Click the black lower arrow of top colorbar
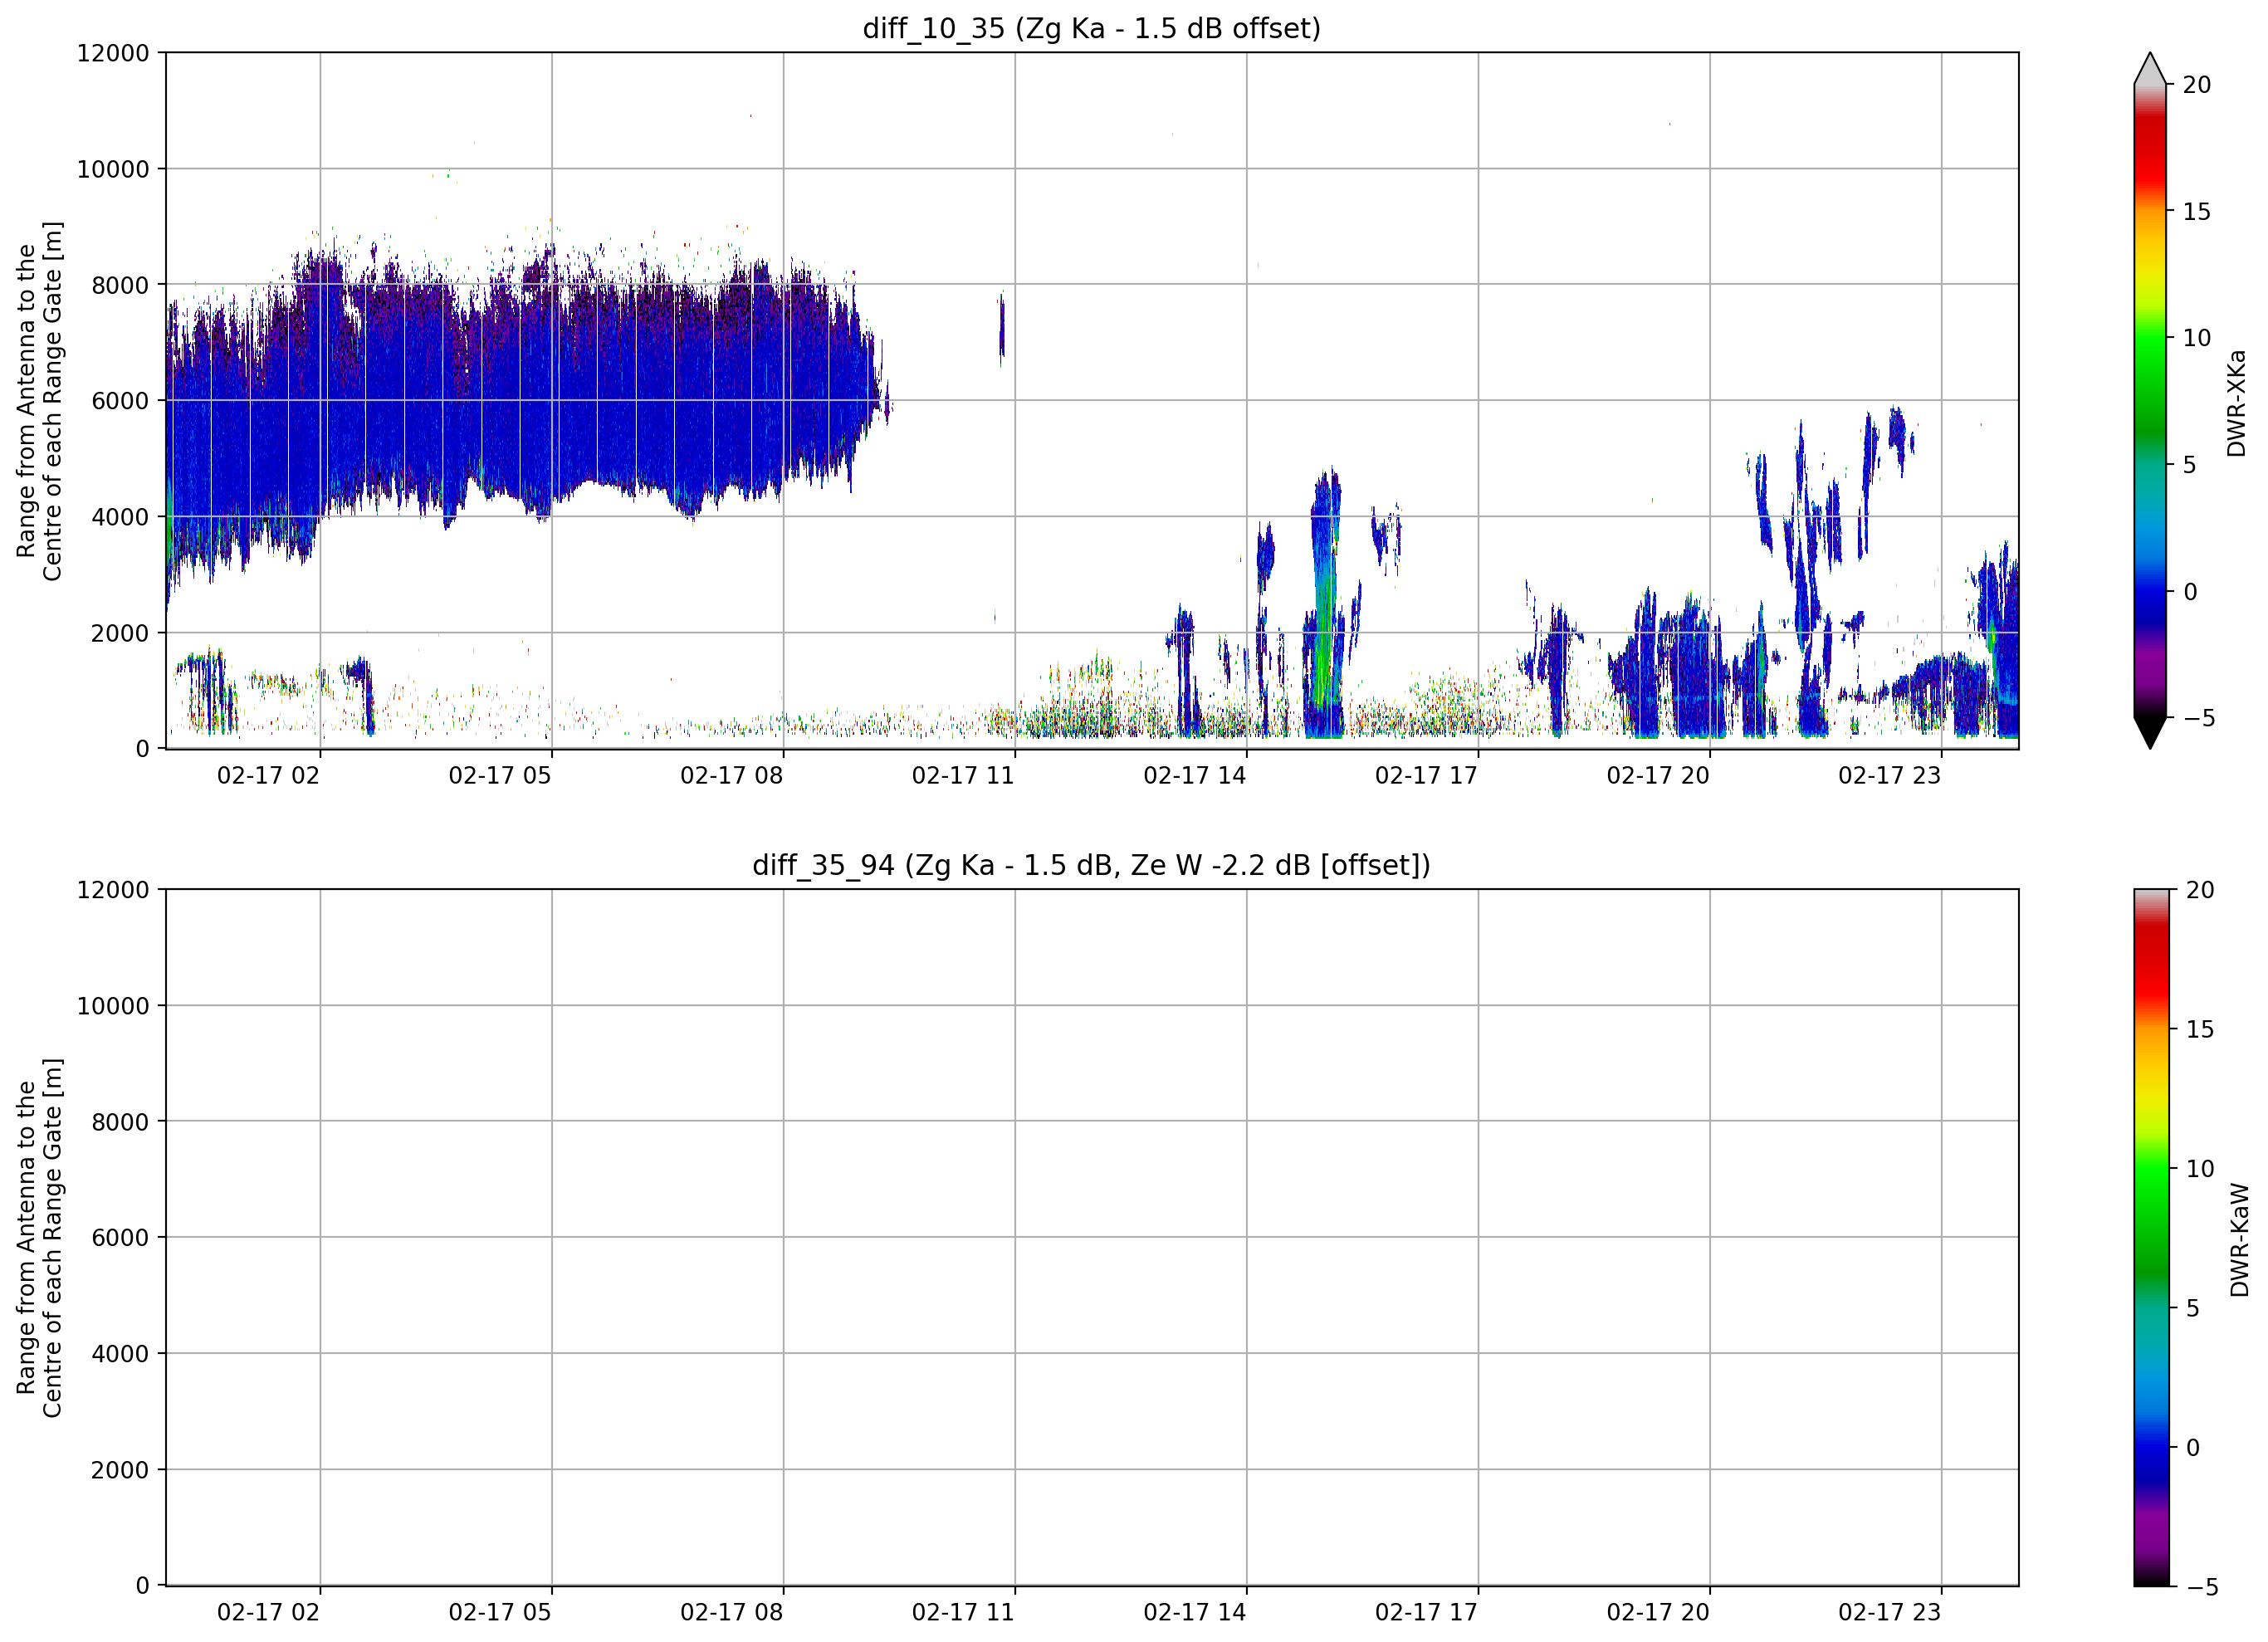This screenshot has width=2268, height=1642. click(2149, 732)
